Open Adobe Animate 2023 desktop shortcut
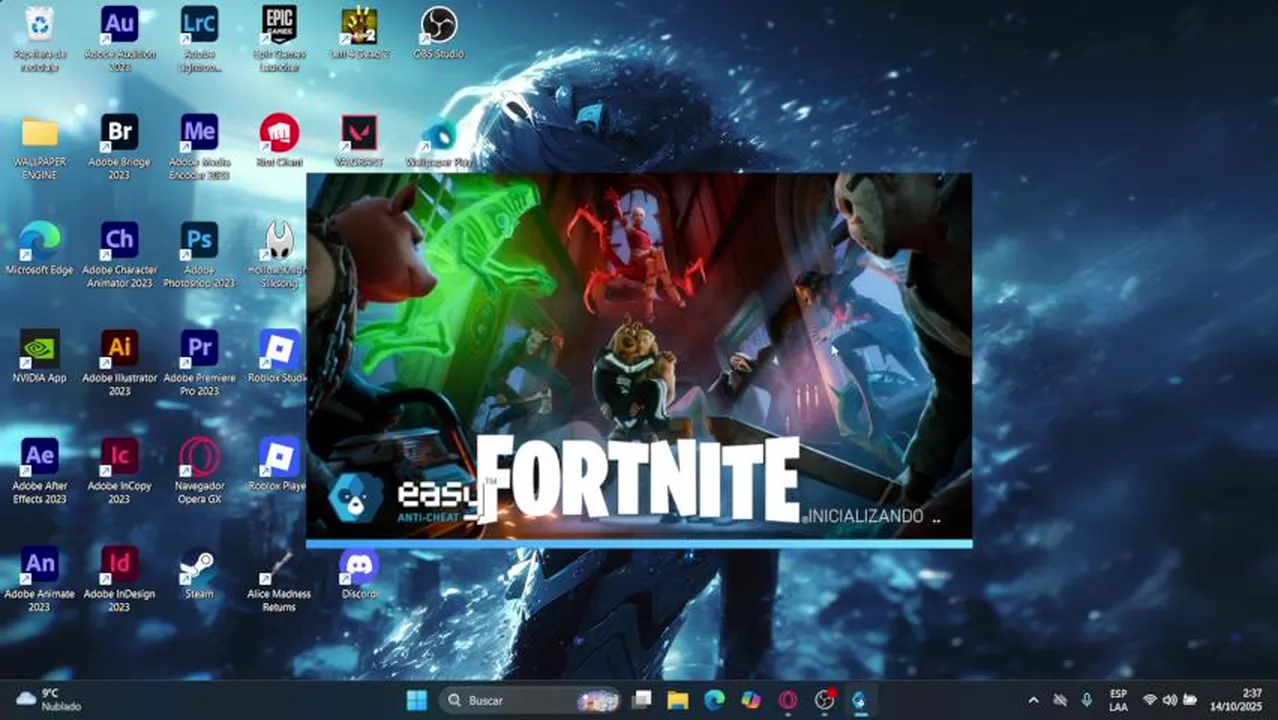Image resolution: width=1278 pixels, height=720 pixels. click(x=40, y=579)
